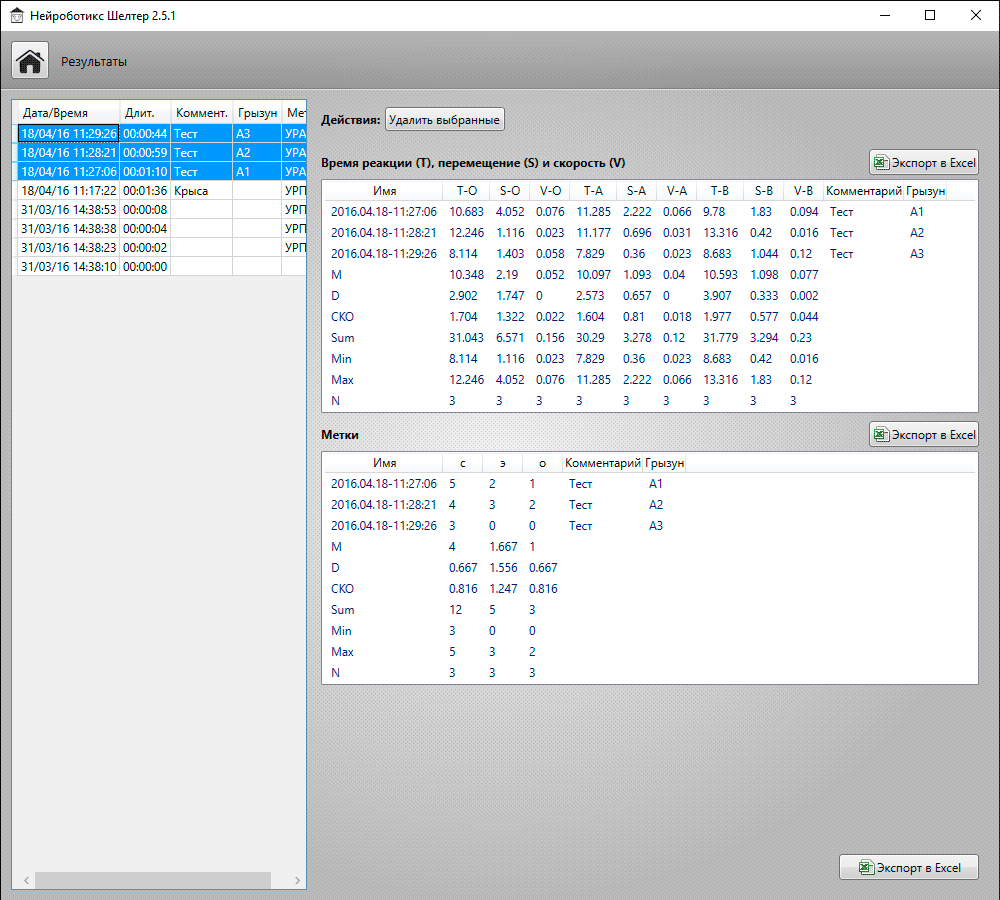The height and width of the screenshot is (900, 1000).
Task: Select session 18/04/16 11:28:21
Action: point(161,152)
